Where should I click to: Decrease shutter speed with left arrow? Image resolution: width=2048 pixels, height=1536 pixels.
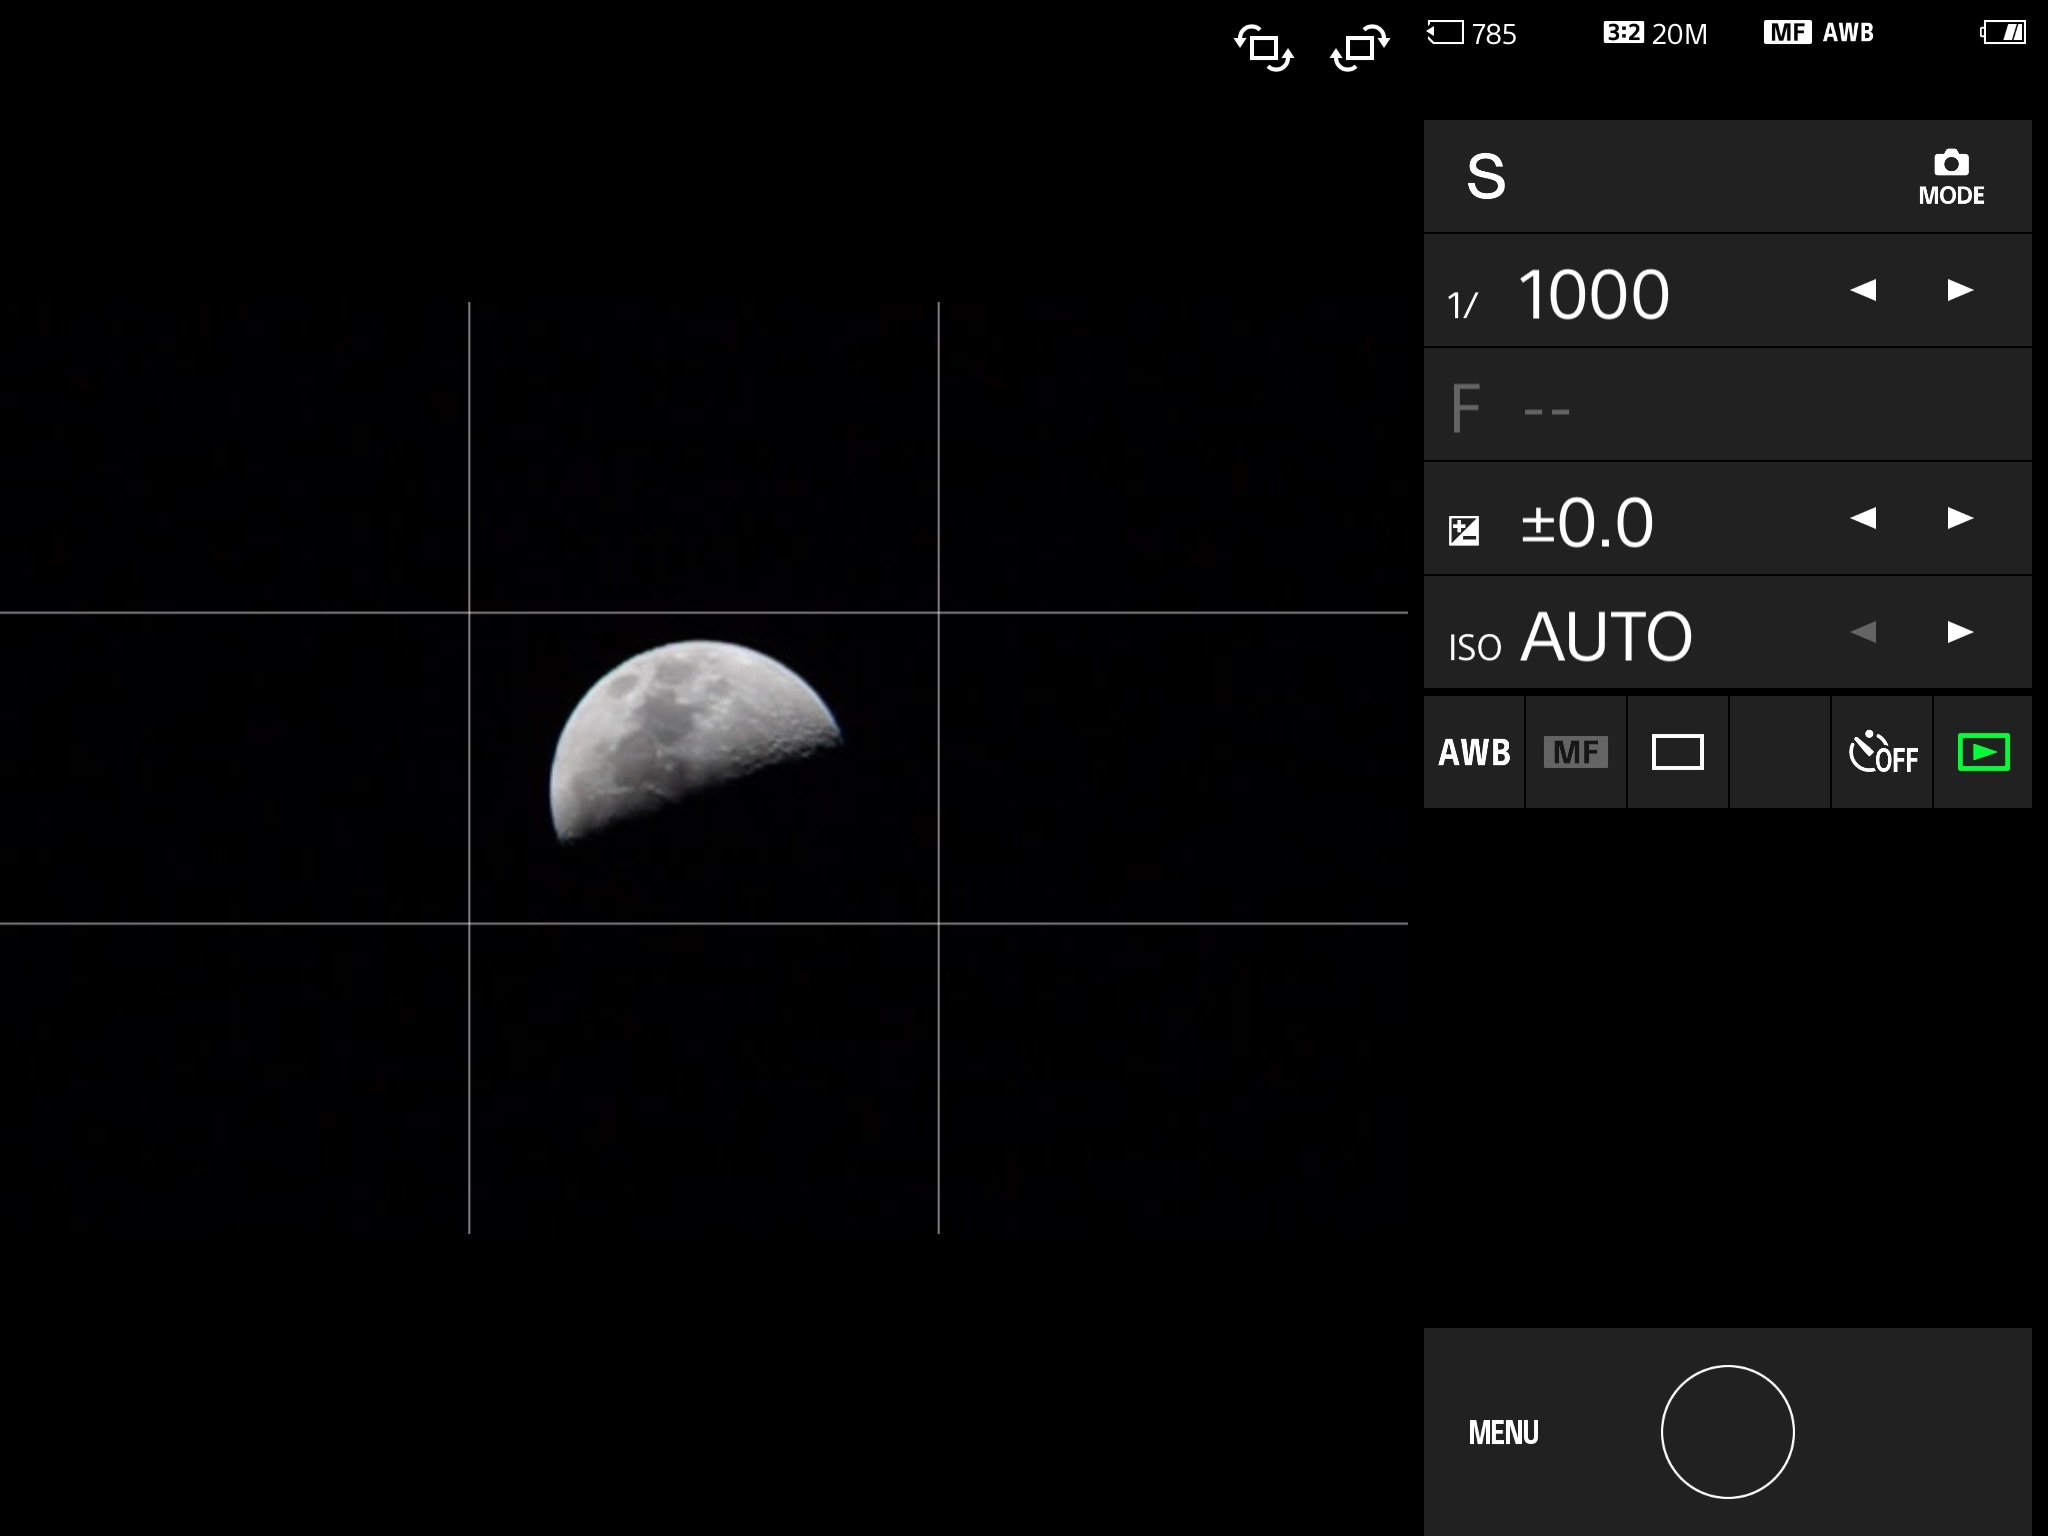tap(1863, 290)
